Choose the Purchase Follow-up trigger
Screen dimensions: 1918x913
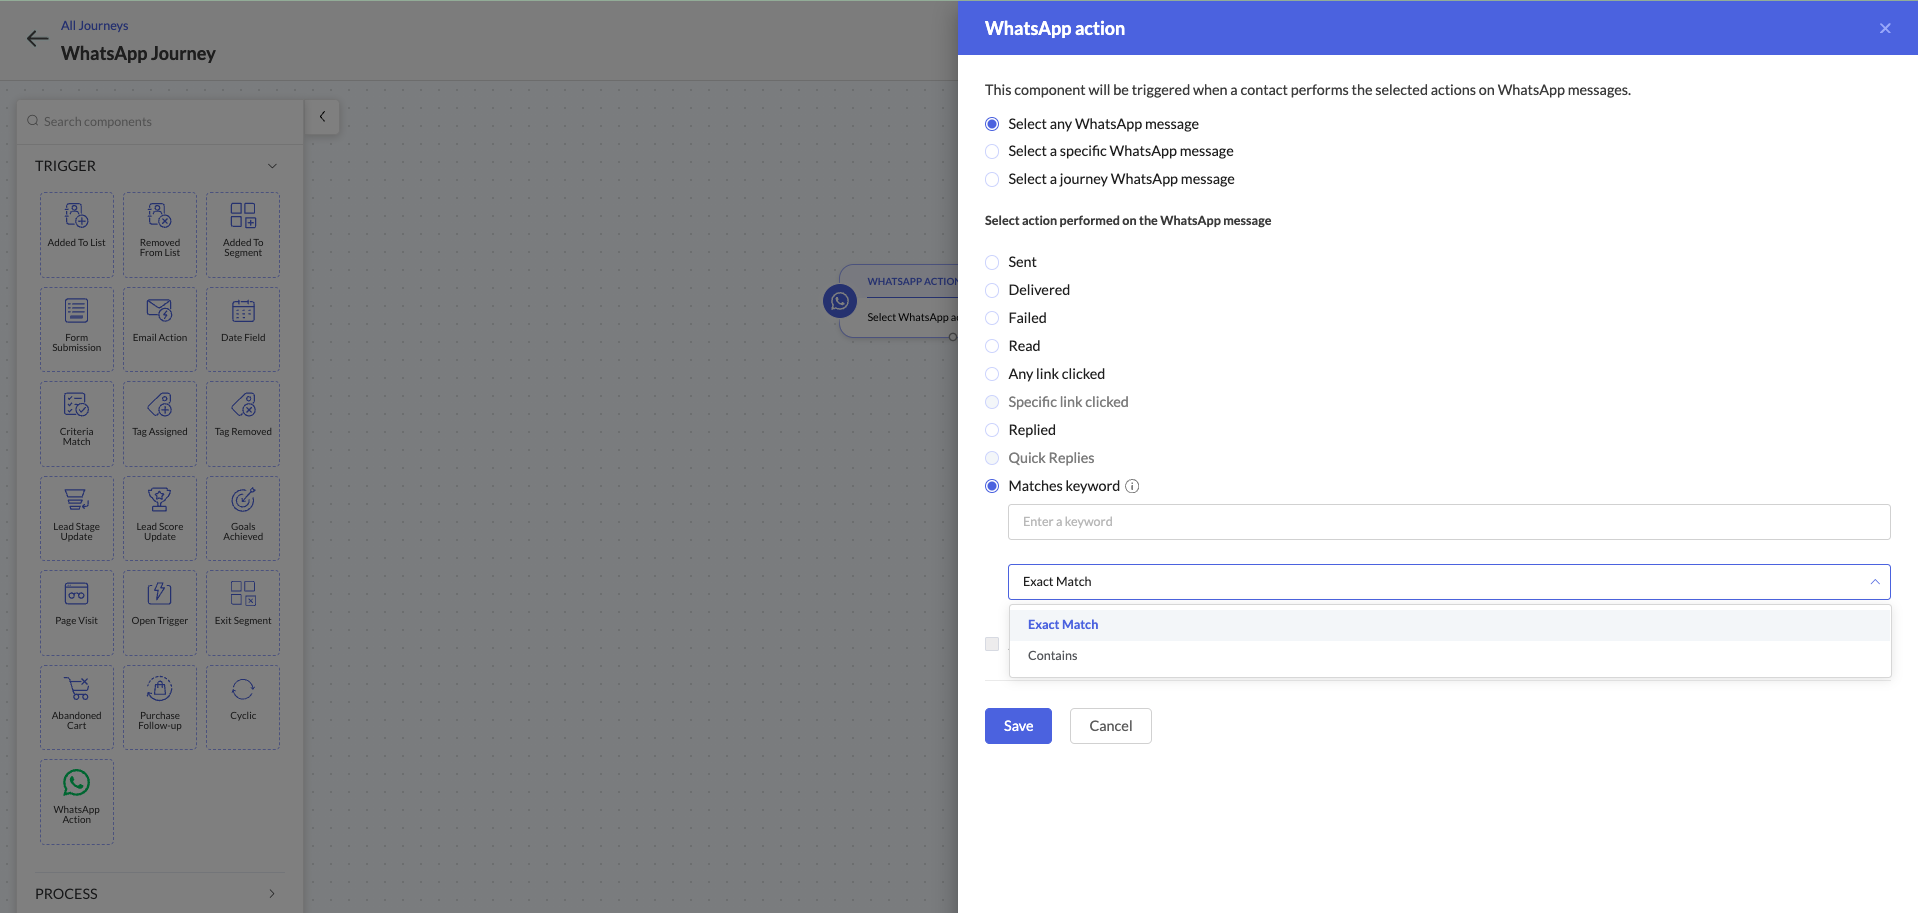pos(160,707)
